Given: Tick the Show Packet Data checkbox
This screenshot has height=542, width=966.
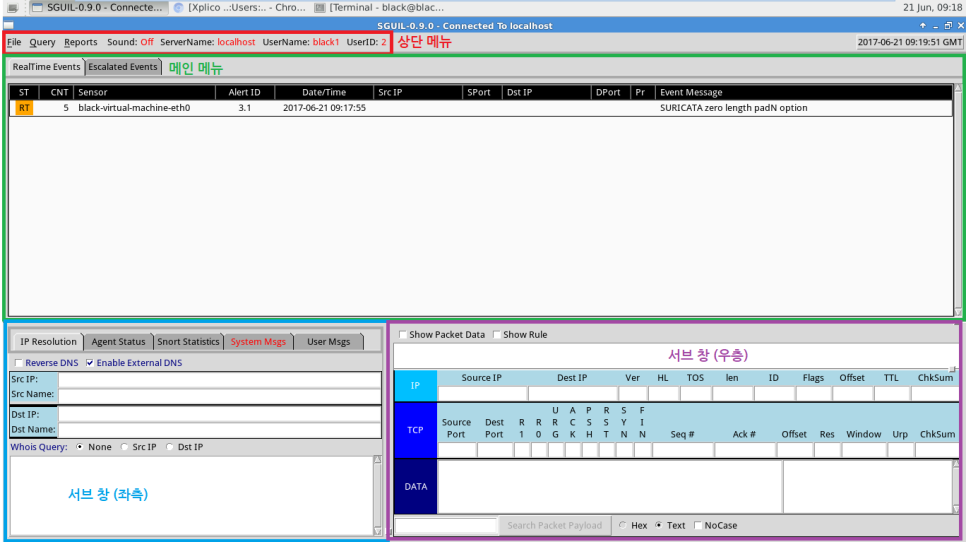Looking at the screenshot, I should coord(402,334).
